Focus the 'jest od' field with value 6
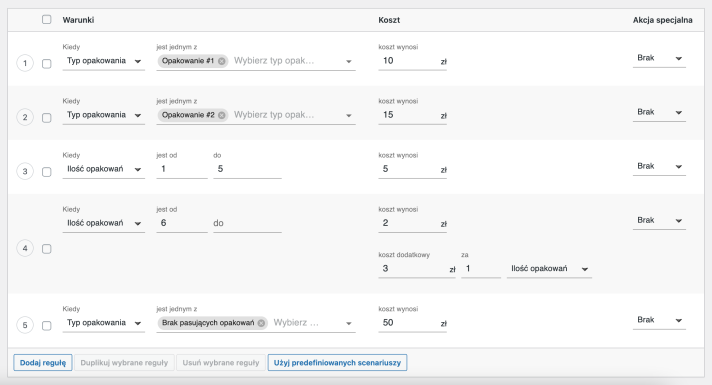 tap(182, 223)
